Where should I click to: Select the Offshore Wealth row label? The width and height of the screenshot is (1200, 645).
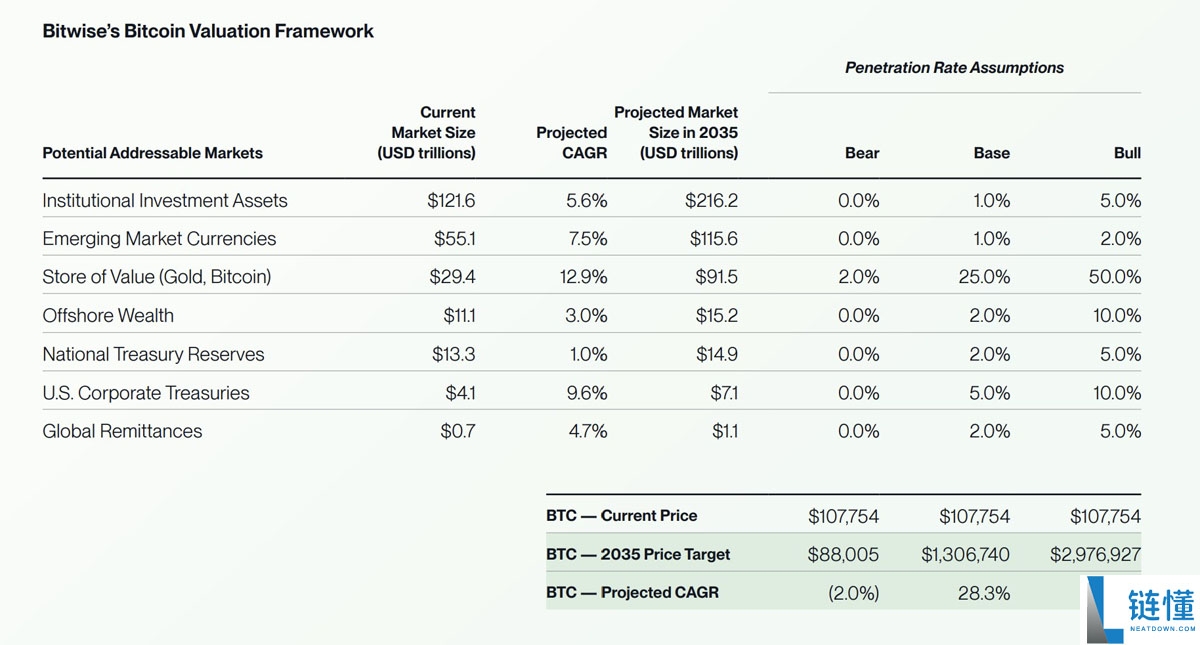tap(108, 316)
